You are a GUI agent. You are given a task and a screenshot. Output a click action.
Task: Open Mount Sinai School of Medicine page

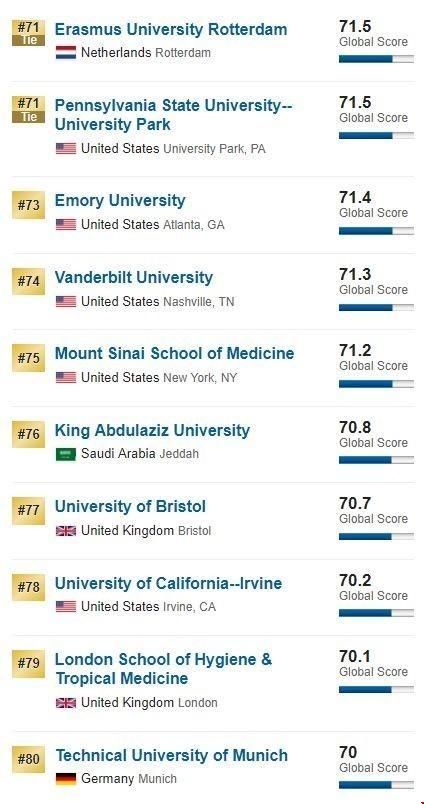(174, 353)
